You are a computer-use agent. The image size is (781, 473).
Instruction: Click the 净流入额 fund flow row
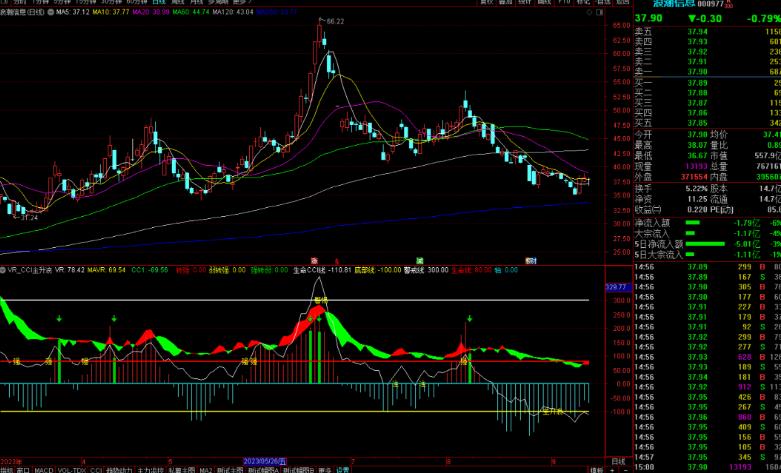click(707, 223)
